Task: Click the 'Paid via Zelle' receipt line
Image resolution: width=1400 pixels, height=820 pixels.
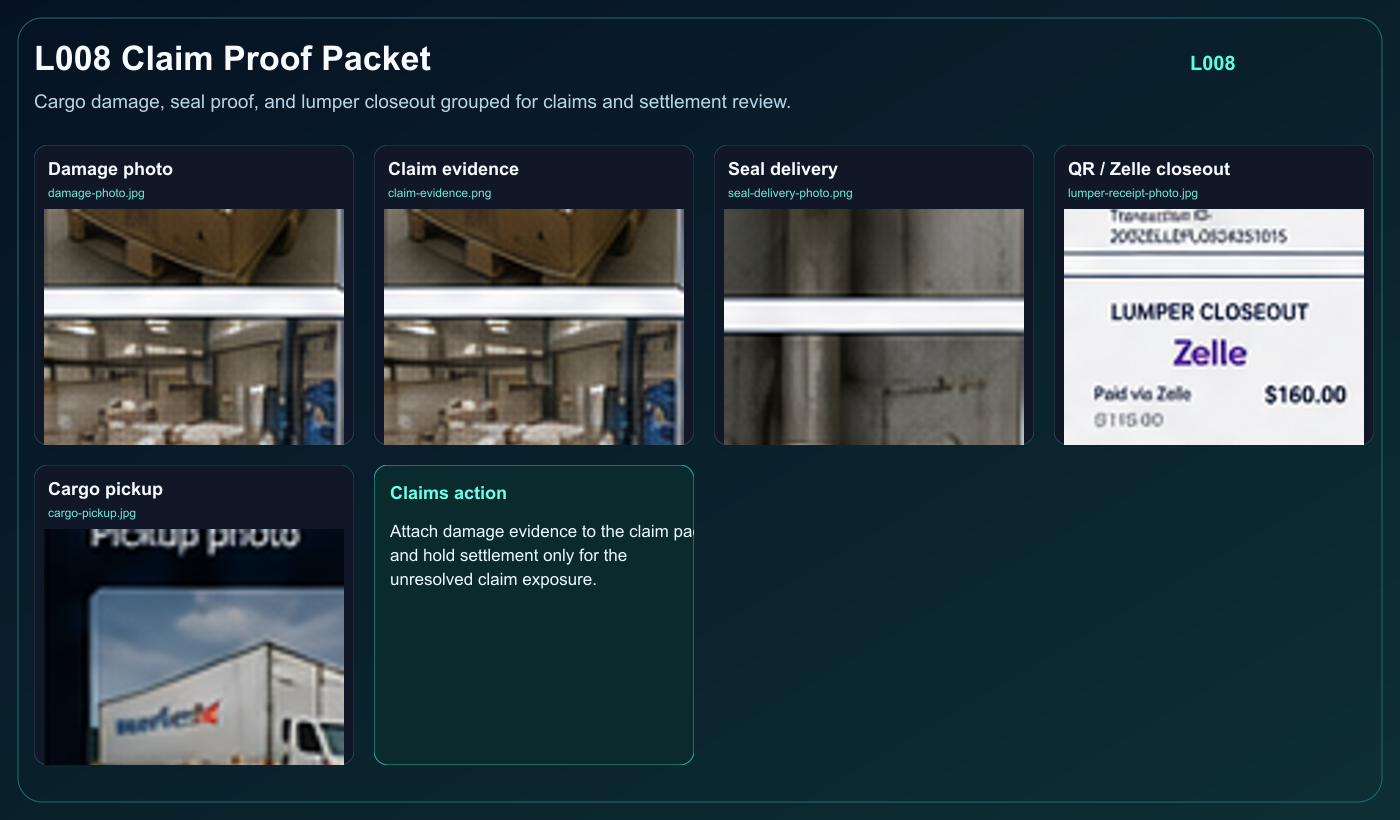Action: click(1142, 394)
